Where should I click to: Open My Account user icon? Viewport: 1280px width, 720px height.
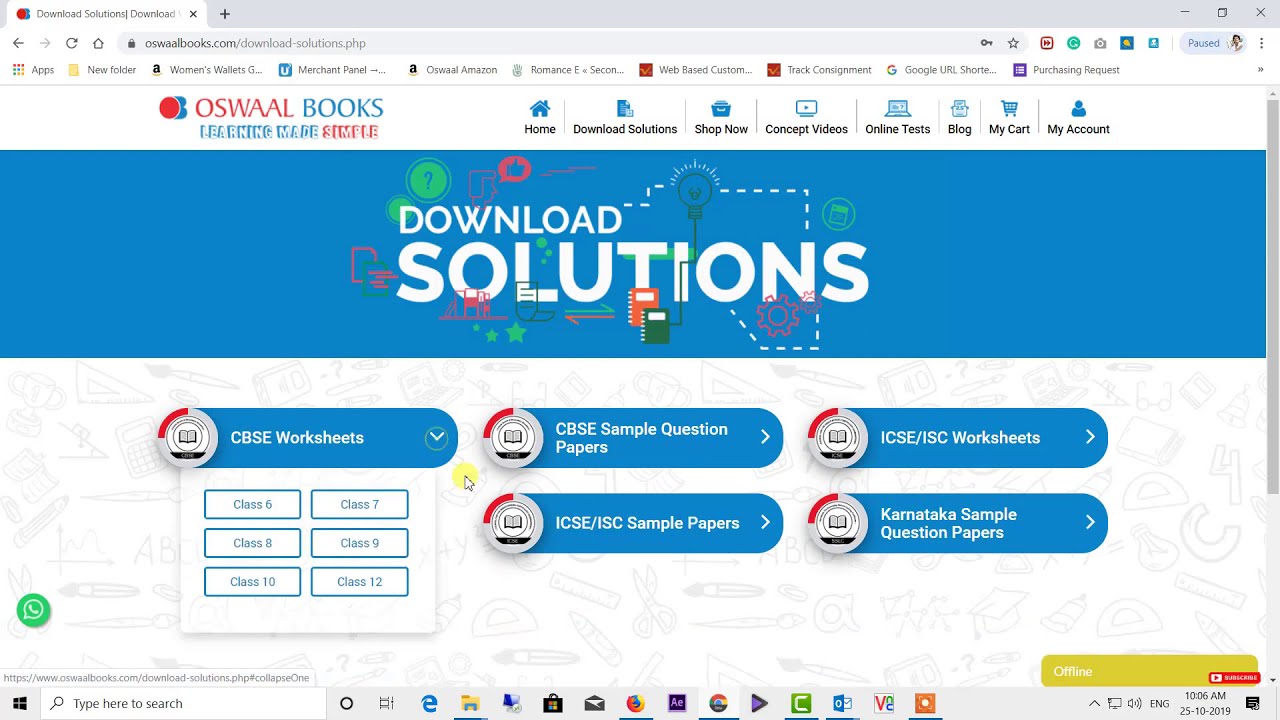[1078, 108]
